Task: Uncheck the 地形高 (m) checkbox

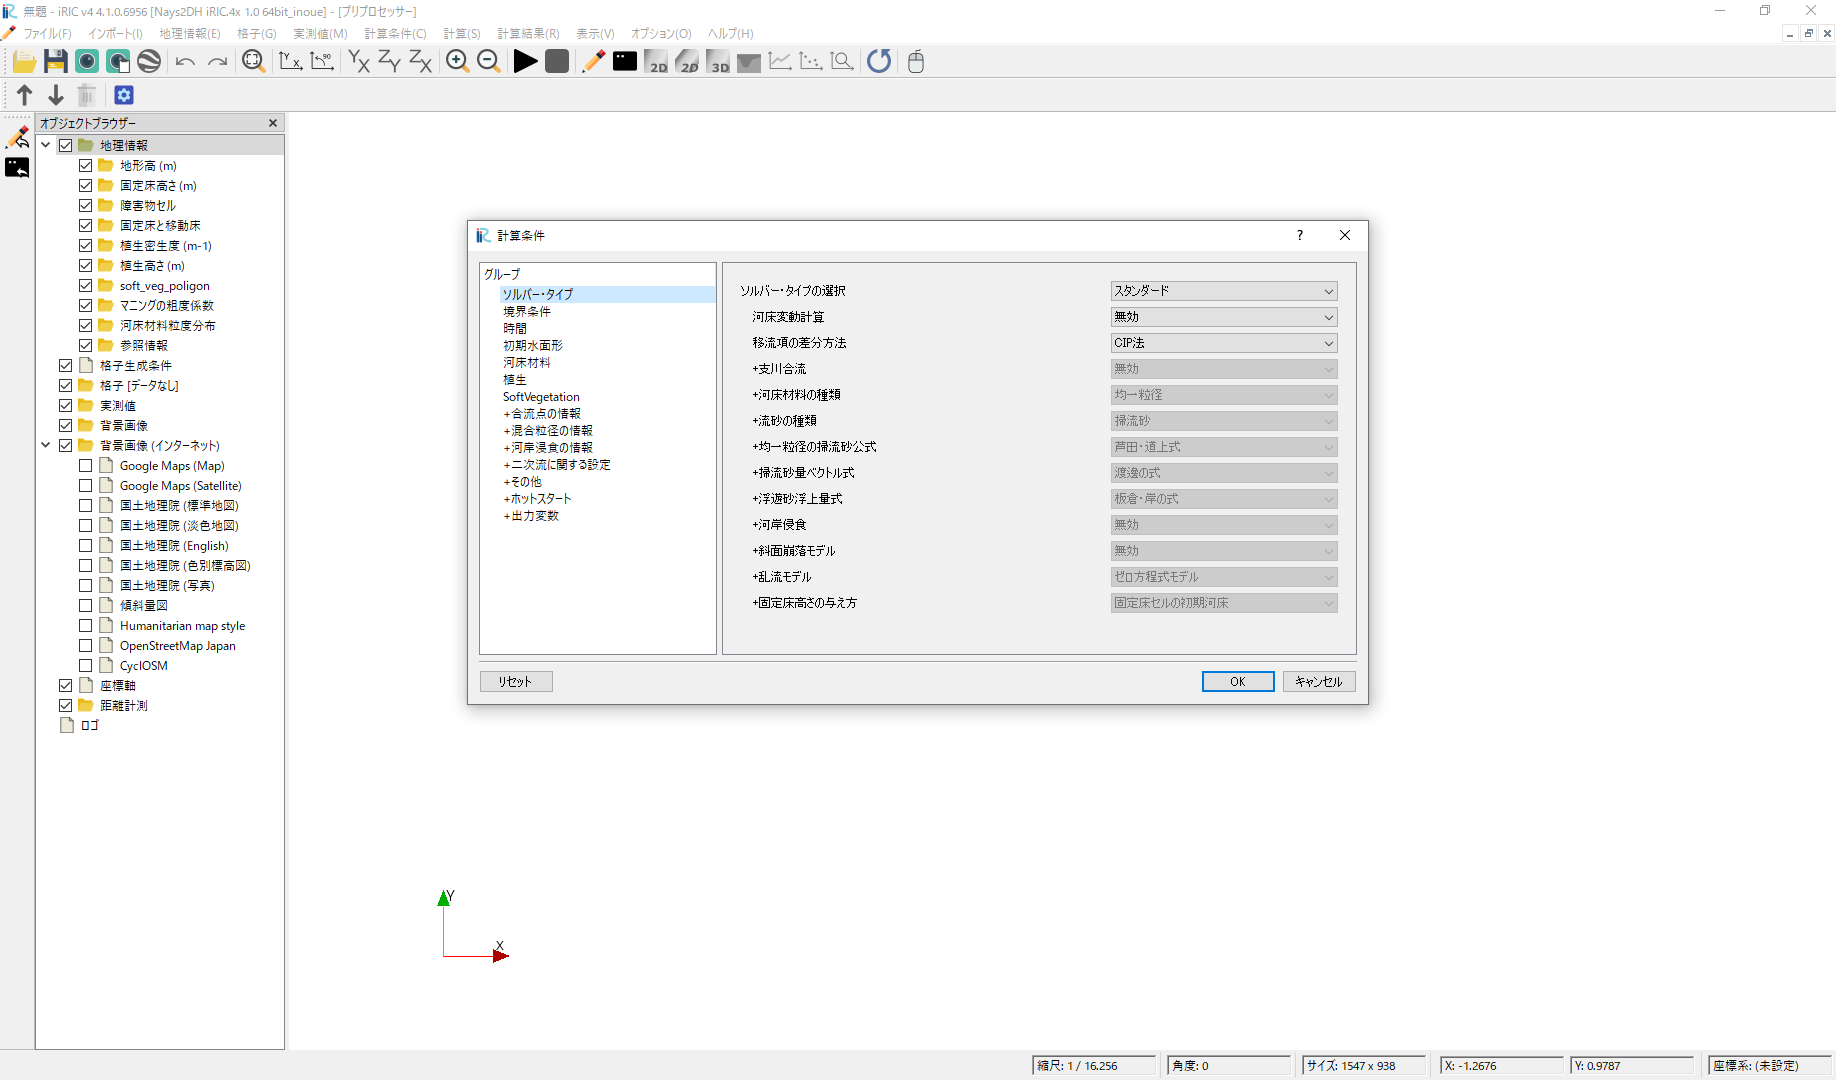Action: 86,166
